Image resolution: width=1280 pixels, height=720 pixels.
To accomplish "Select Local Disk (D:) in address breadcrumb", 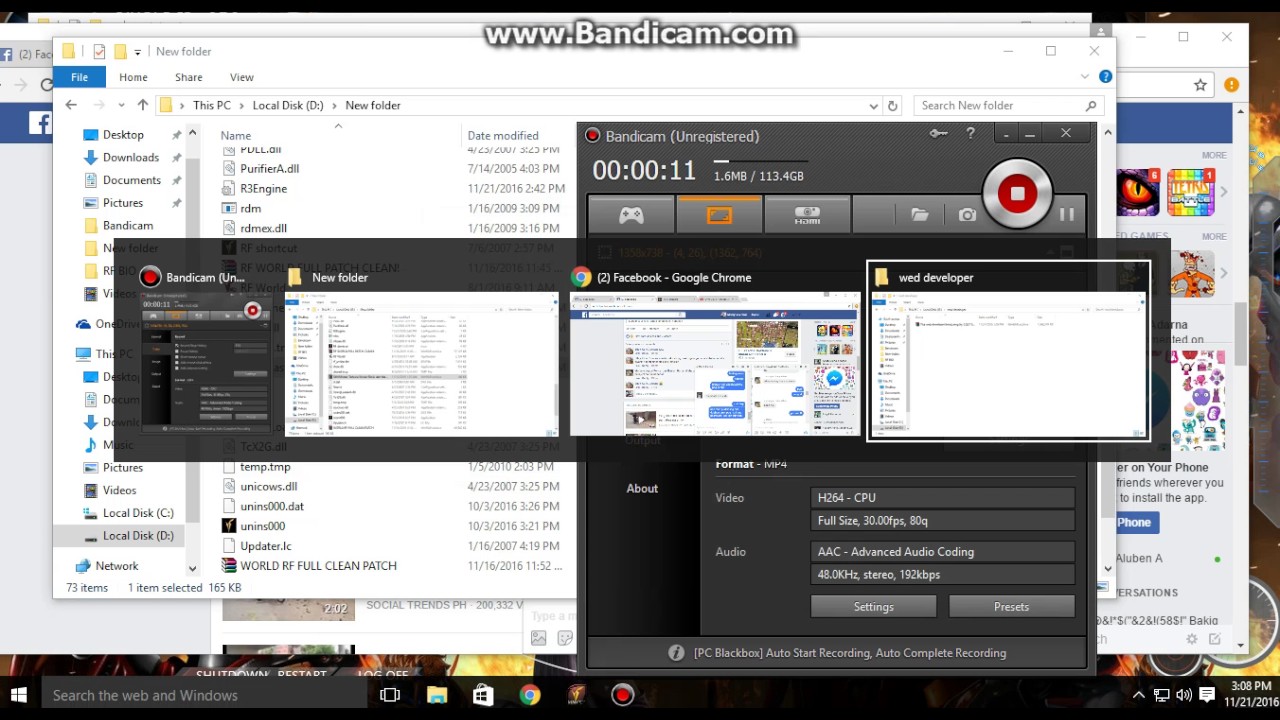I will tap(288, 105).
